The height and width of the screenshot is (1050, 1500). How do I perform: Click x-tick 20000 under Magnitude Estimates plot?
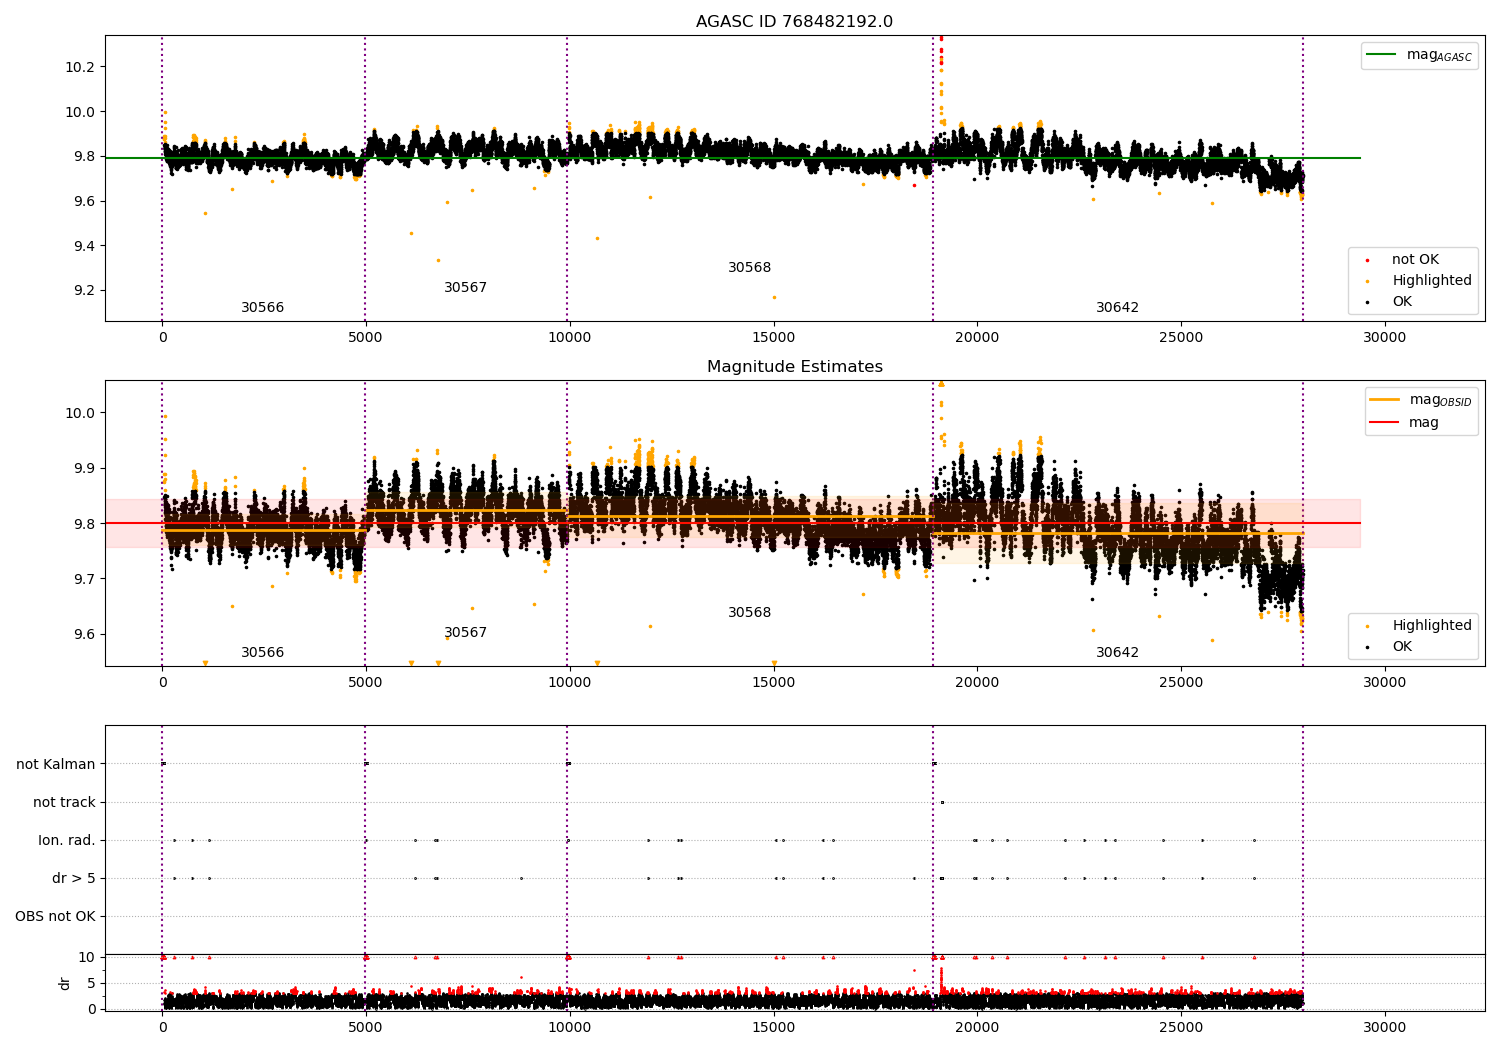point(977,683)
